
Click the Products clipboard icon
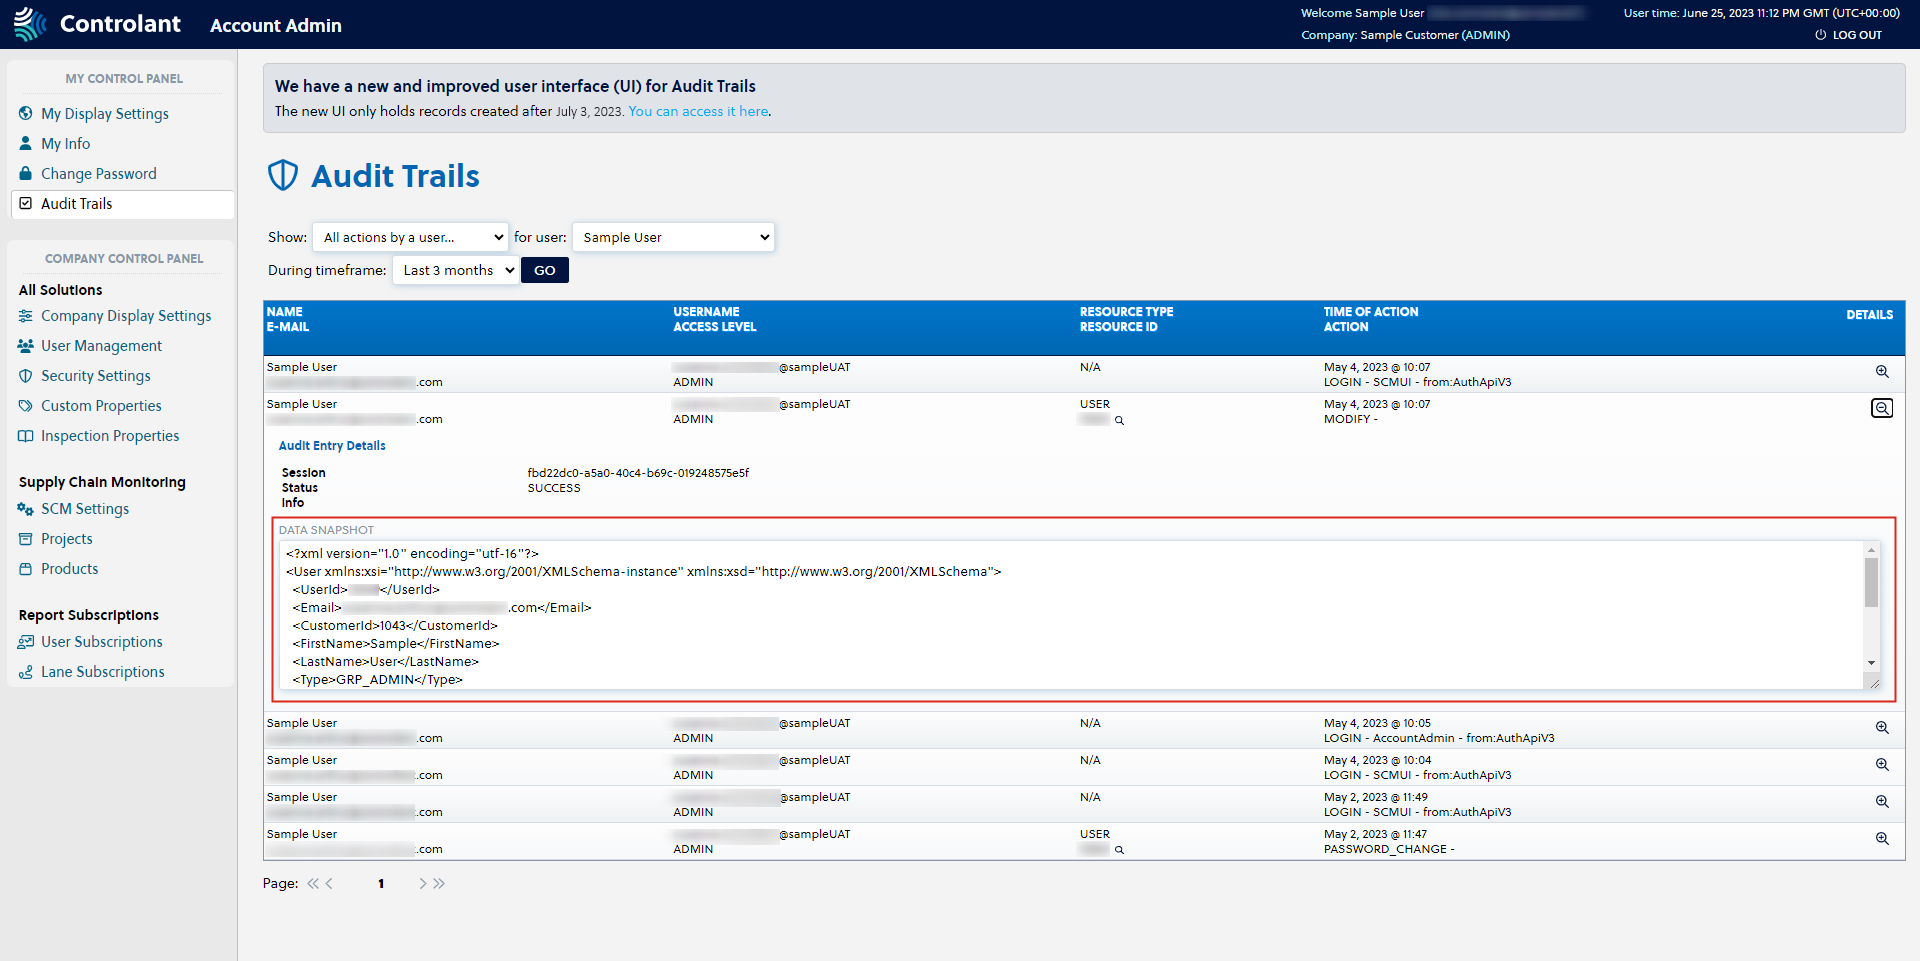pyautogui.click(x=26, y=569)
